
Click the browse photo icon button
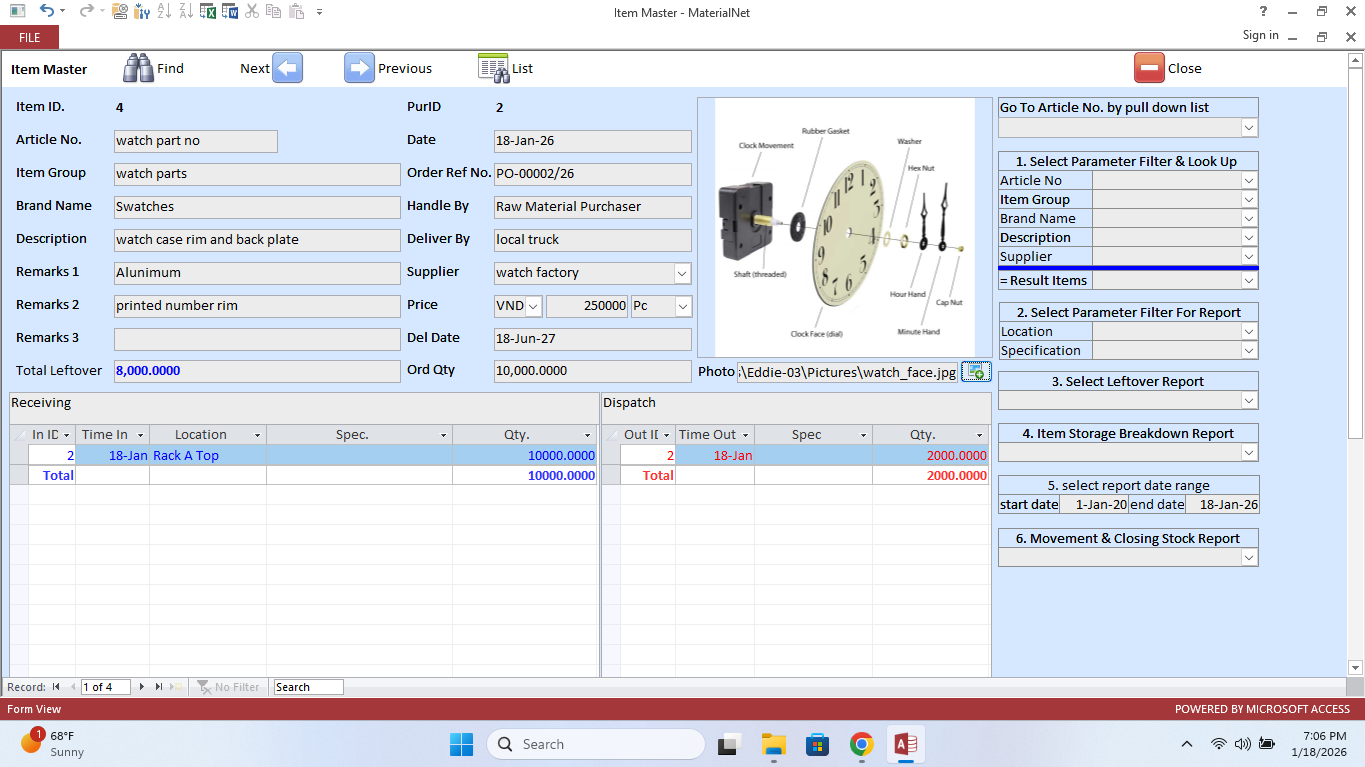click(975, 372)
